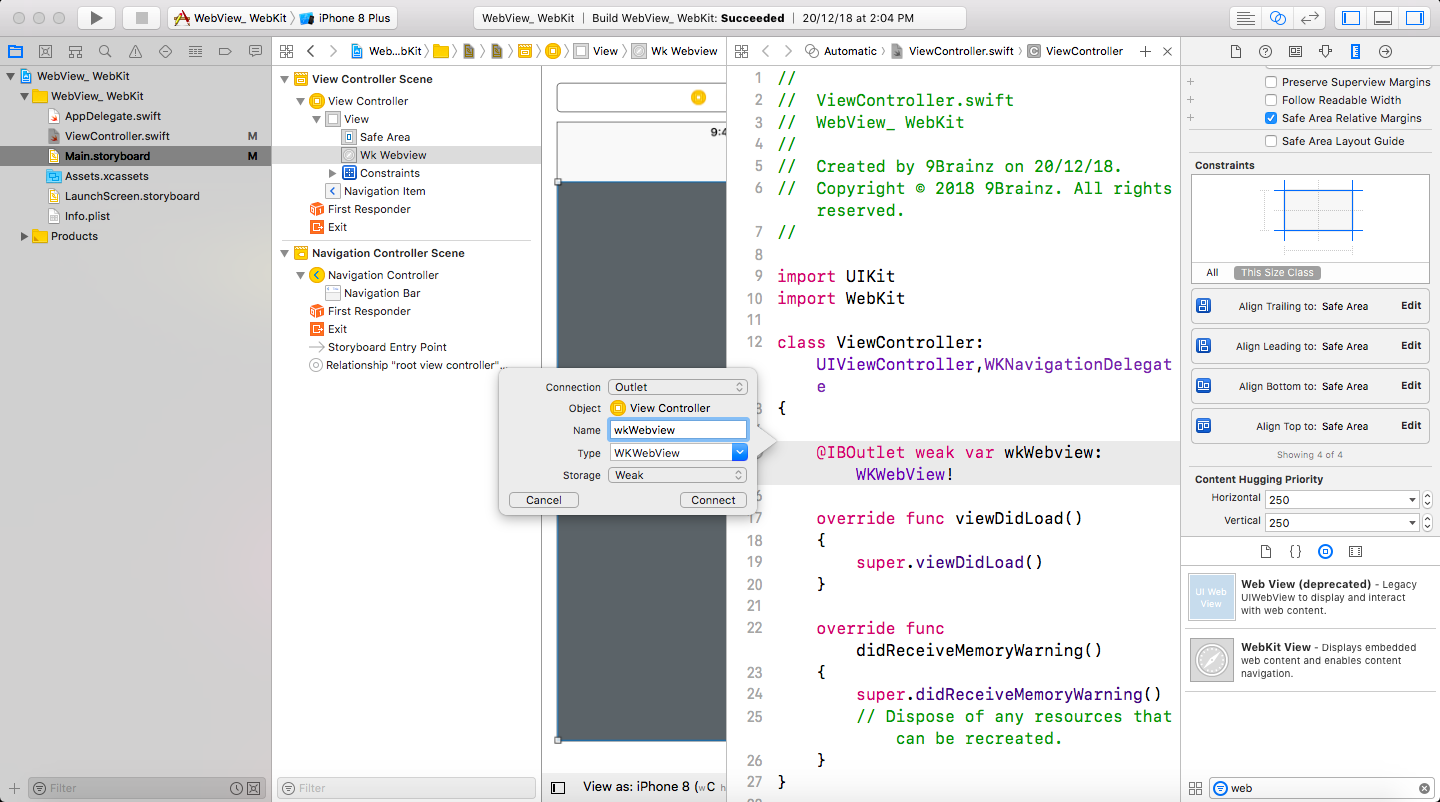Select This Size Class tab
The width and height of the screenshot is (1440, 802).
pyautogui.click(x=1277, y=273)
